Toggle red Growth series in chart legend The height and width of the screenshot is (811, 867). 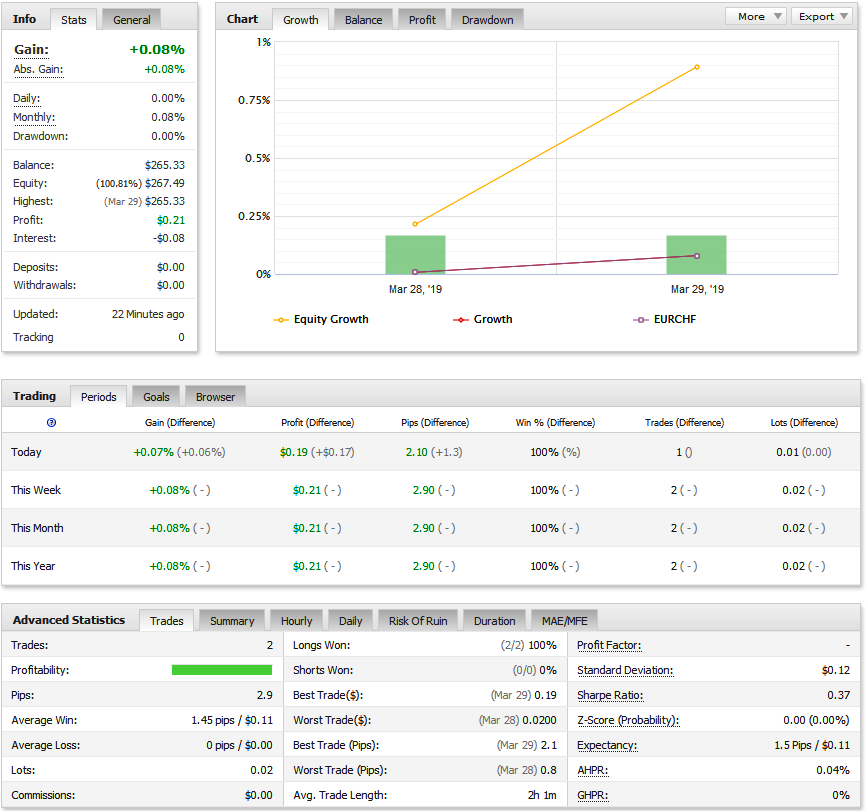click(x=483, y=320)
